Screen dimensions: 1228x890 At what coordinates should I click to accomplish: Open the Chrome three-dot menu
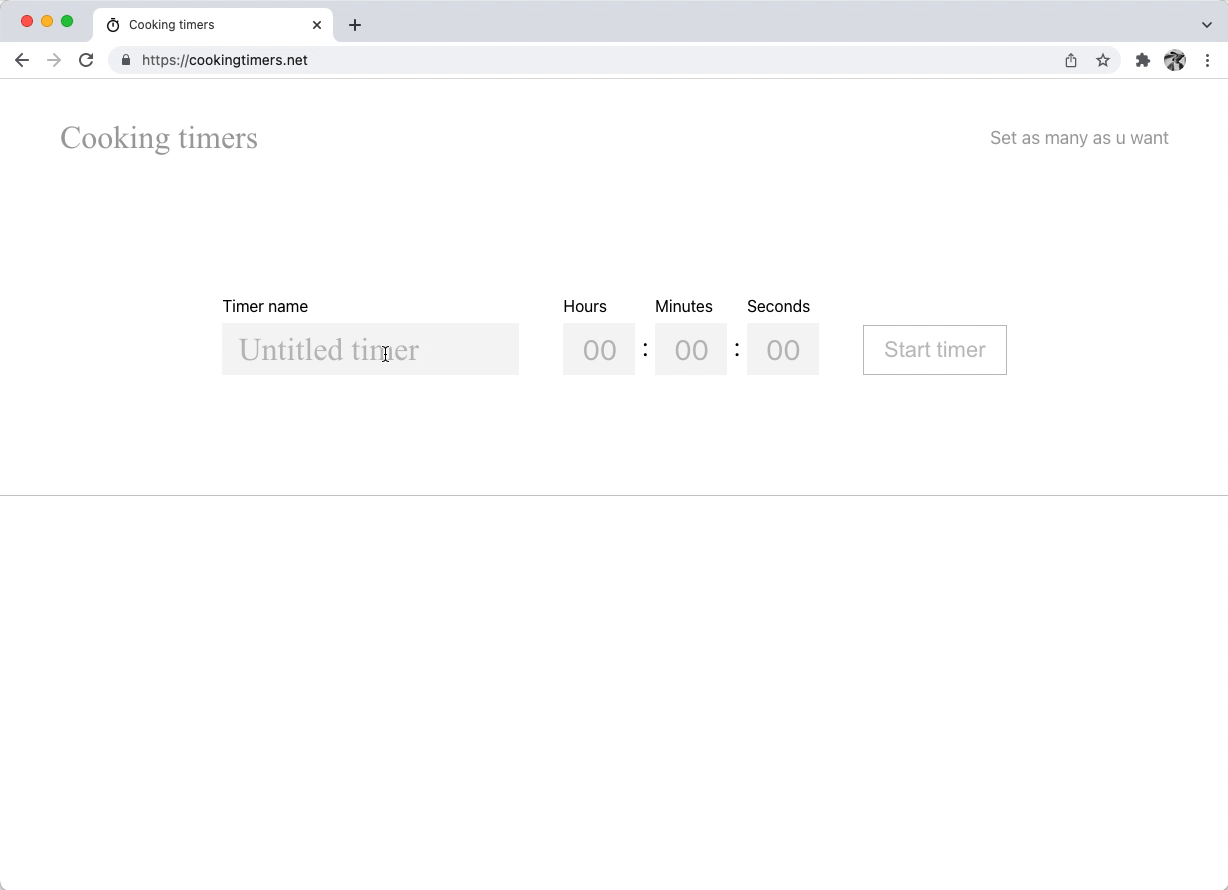click(x=1209, y=60)
